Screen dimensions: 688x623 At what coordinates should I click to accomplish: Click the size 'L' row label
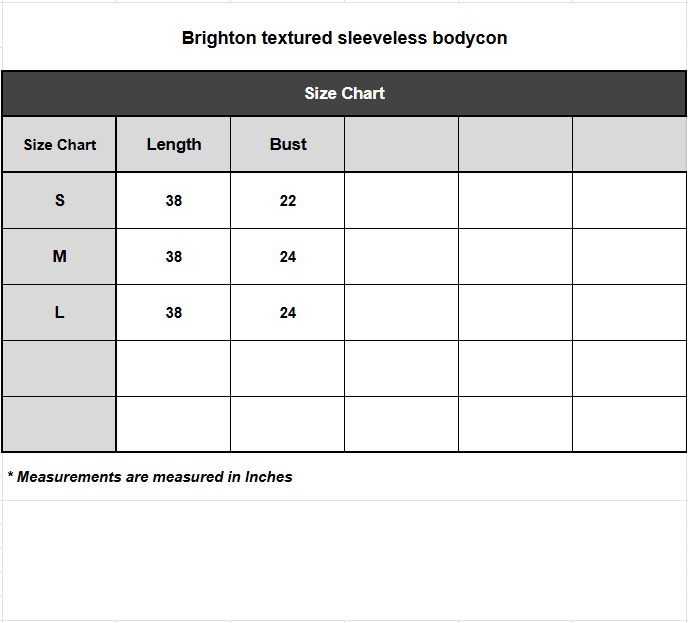pyautogui.click(x=59, y=312)
